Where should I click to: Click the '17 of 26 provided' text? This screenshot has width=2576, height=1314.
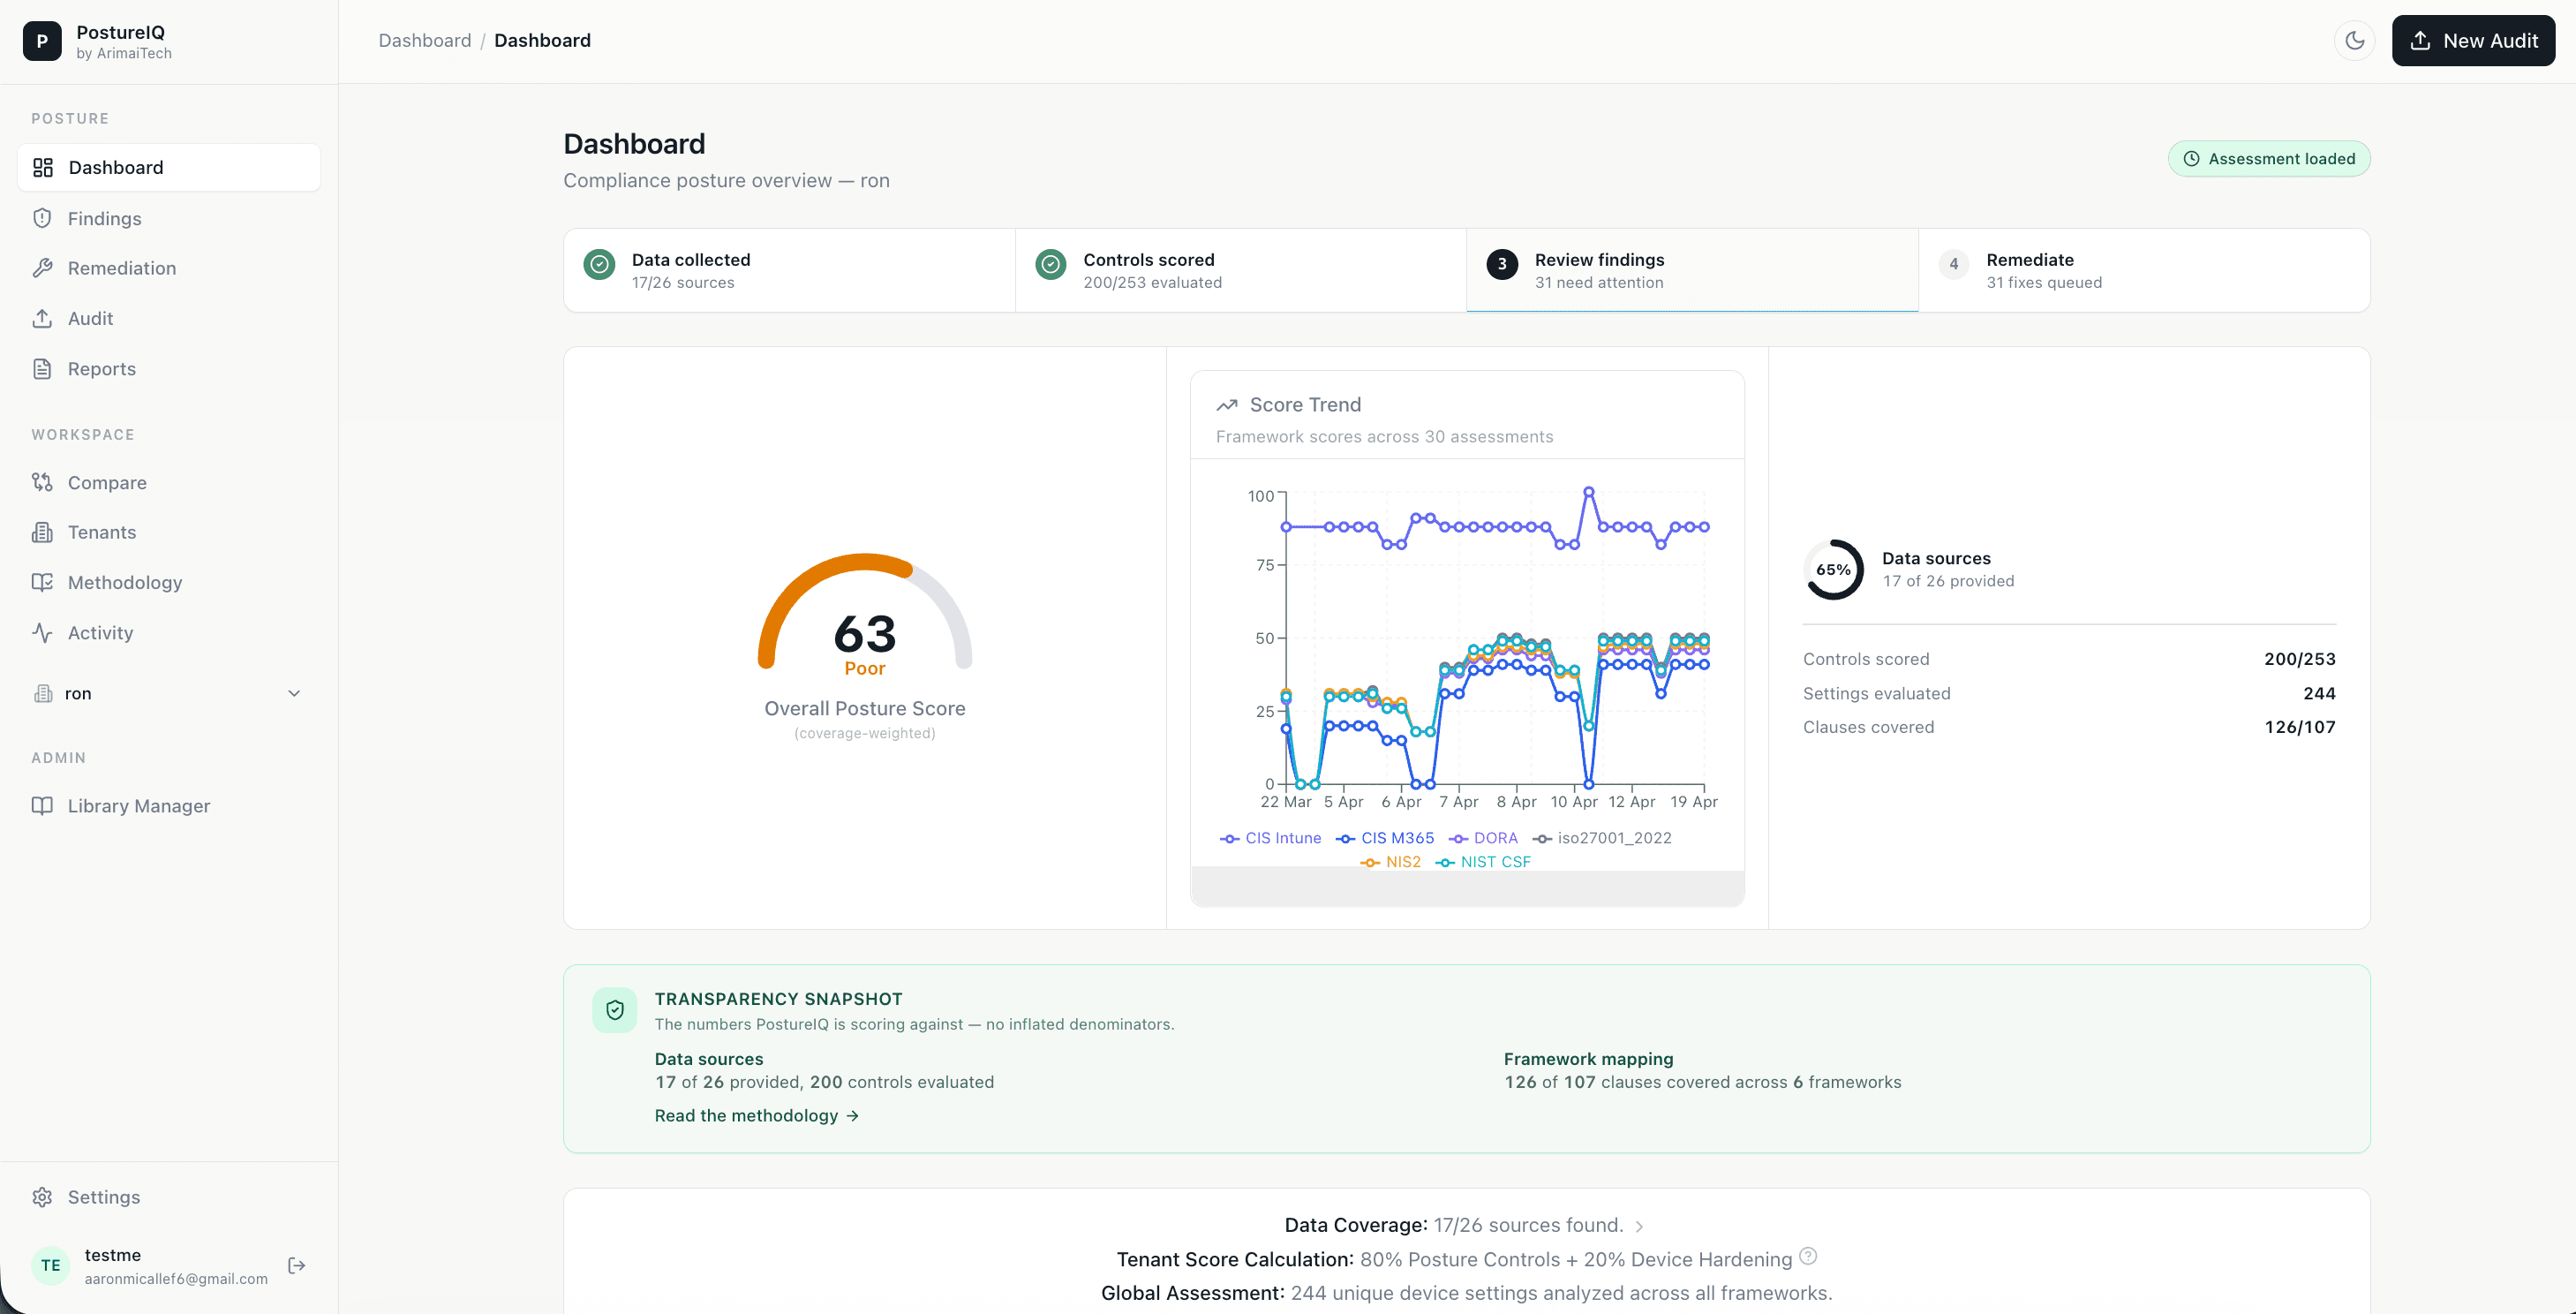click(x=1948, y=581)
